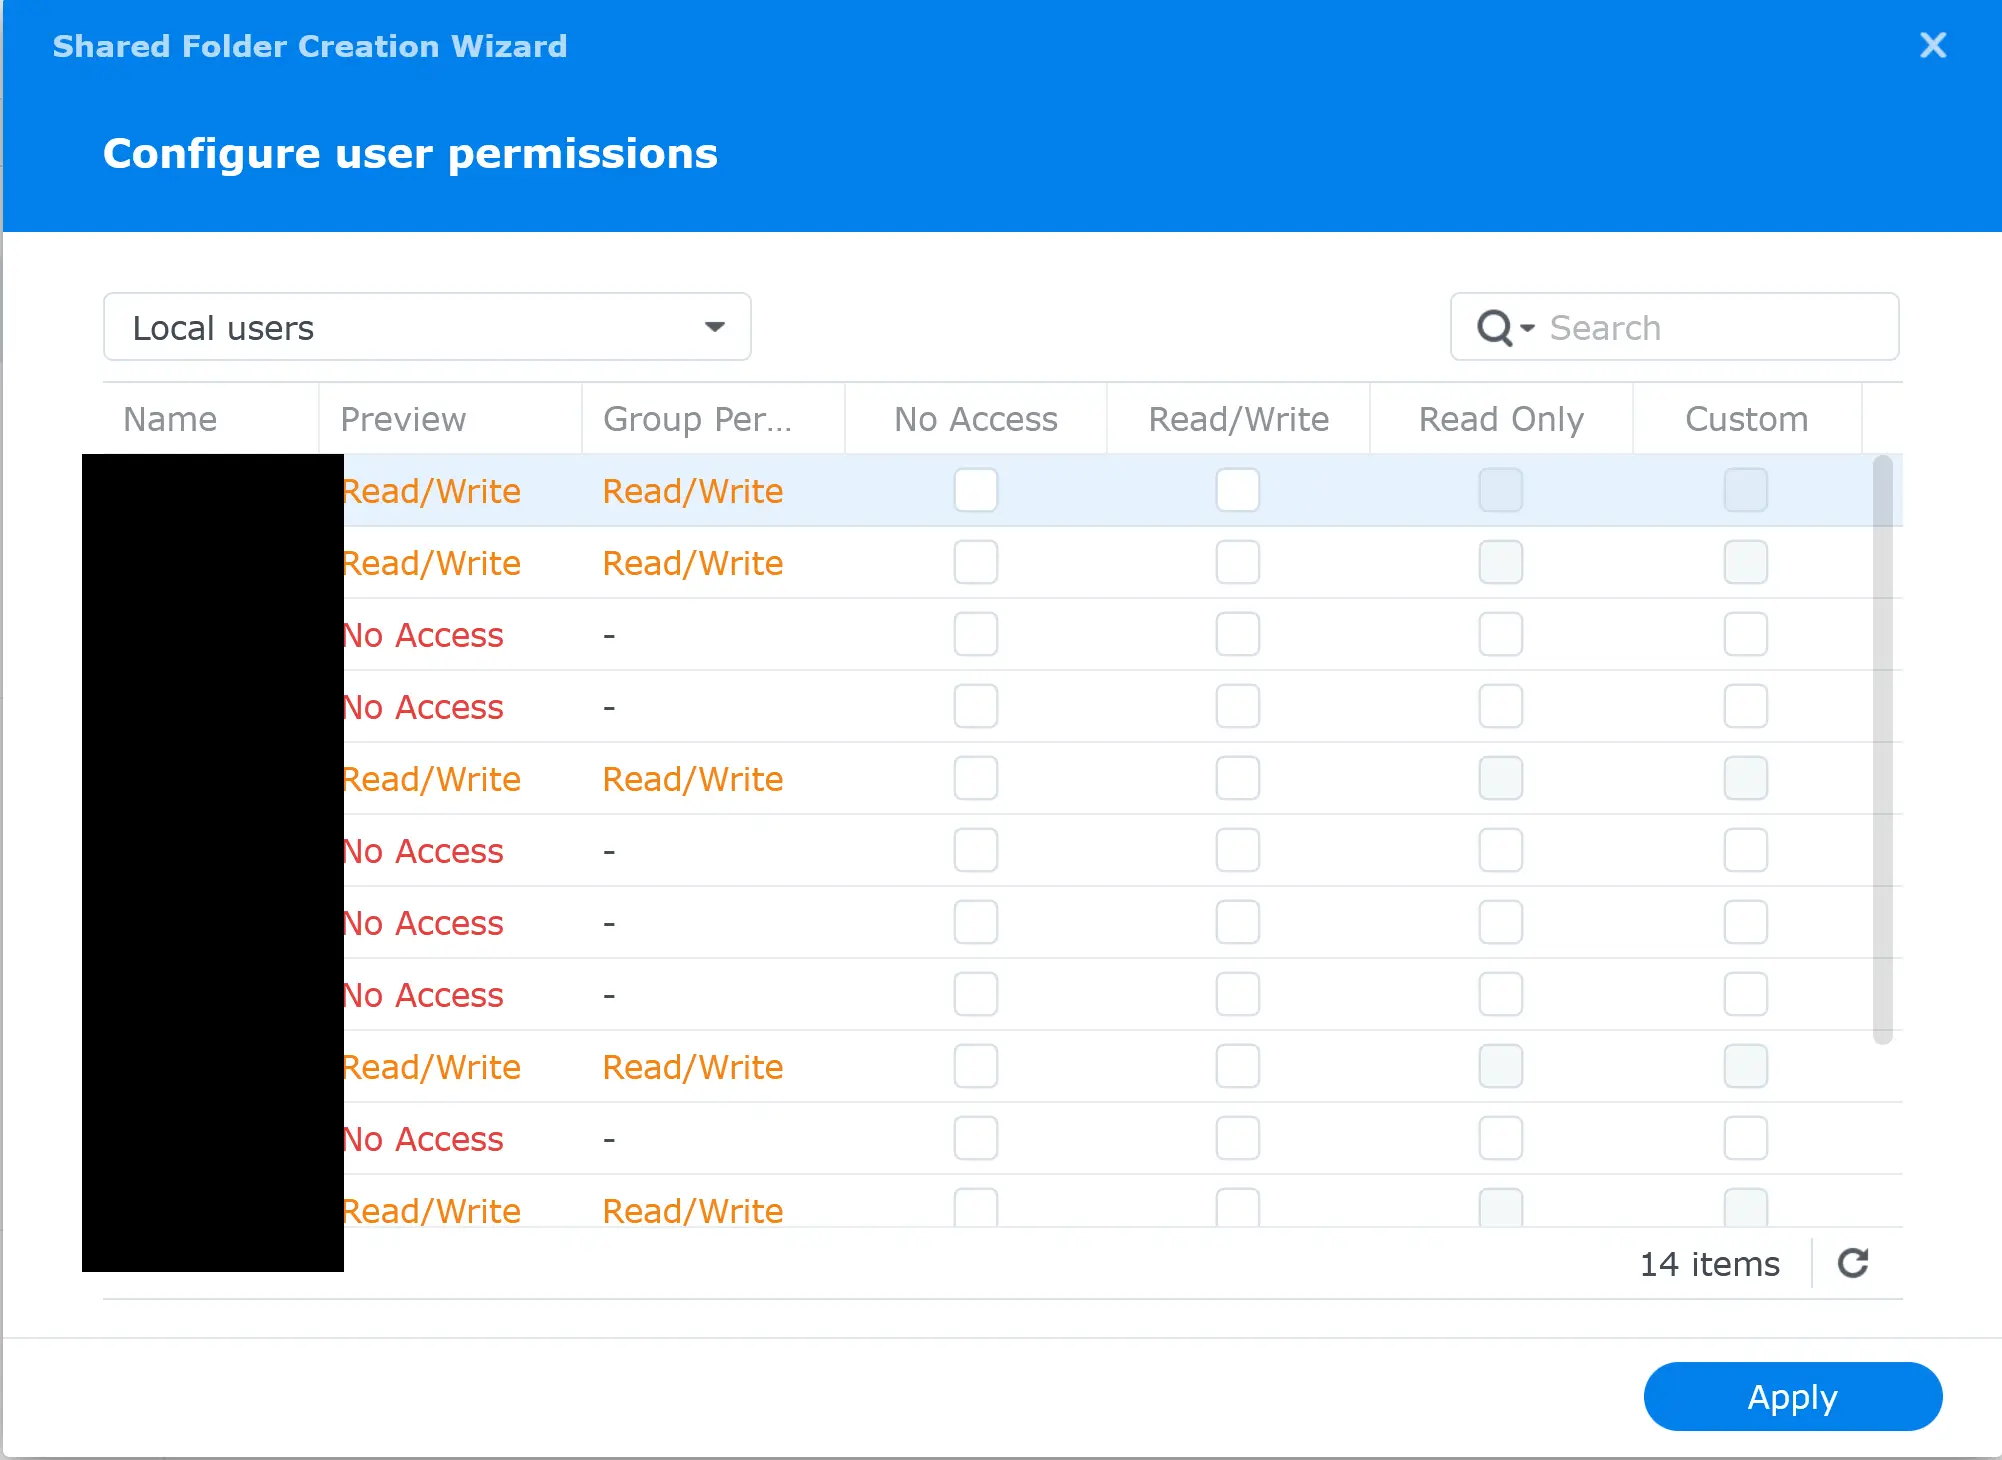Click the Apply button
The image size is (2002, 1460).
[x=1792, y=1396]
